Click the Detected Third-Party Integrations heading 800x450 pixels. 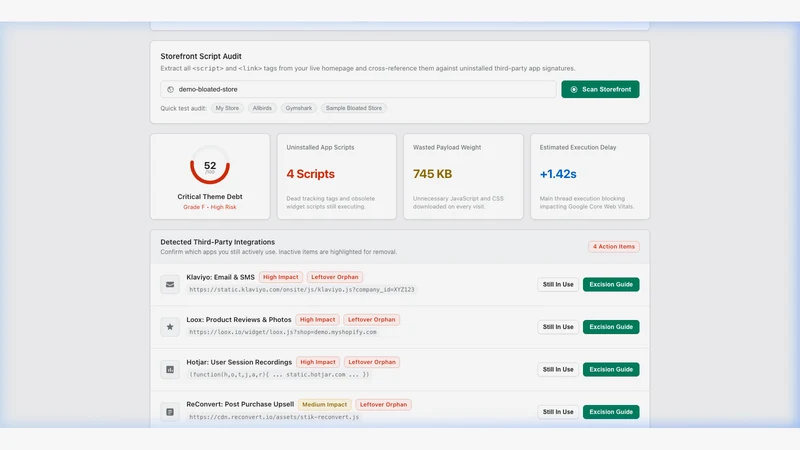pos(218,242)
